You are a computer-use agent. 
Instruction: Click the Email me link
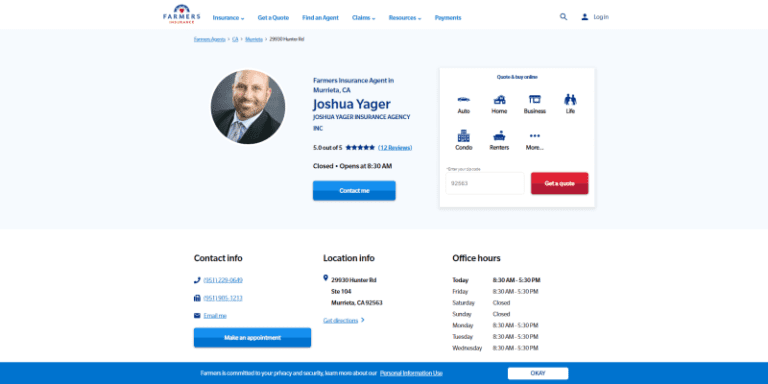pos(215,316)
